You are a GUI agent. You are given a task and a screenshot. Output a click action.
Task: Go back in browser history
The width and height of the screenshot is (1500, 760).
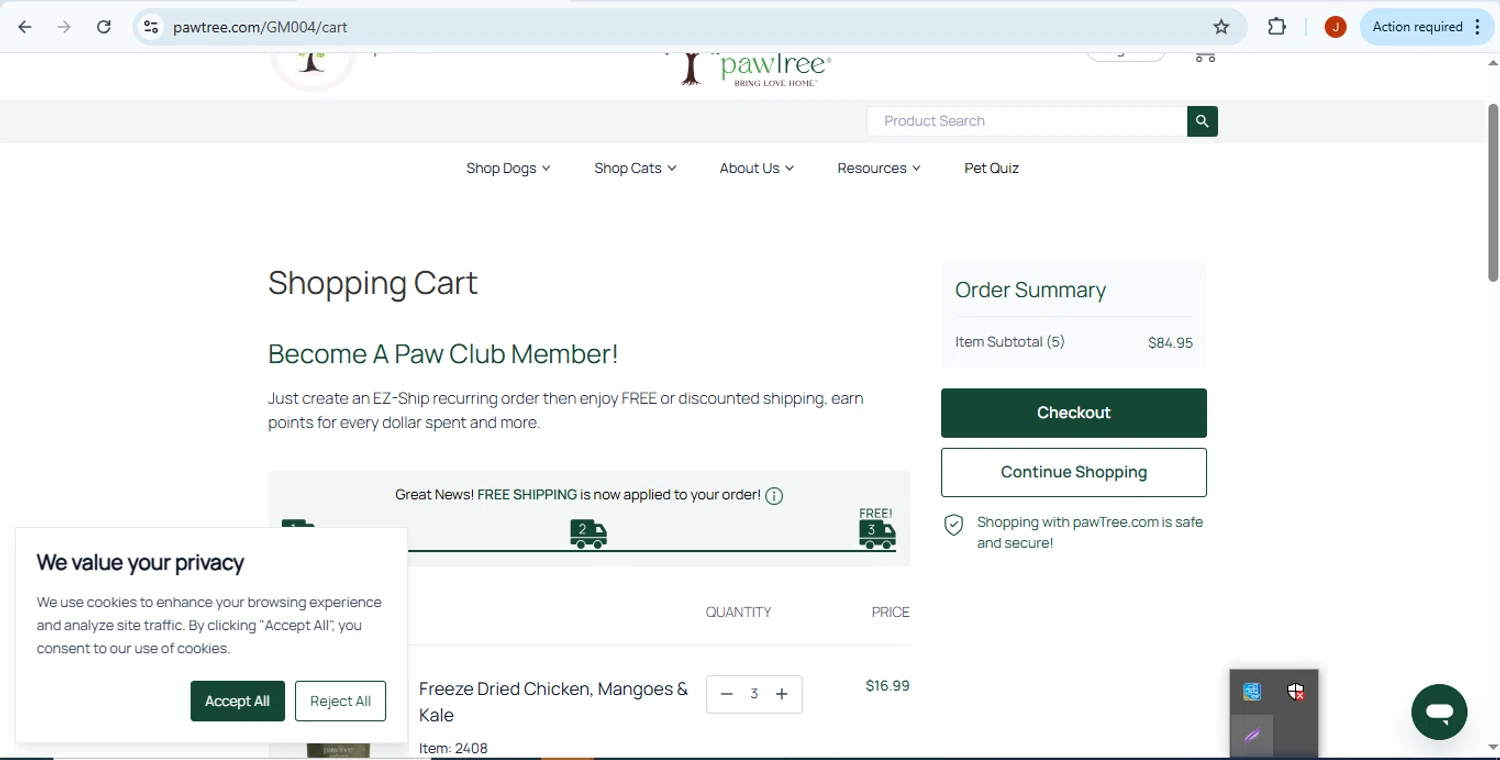pos(25,27)
